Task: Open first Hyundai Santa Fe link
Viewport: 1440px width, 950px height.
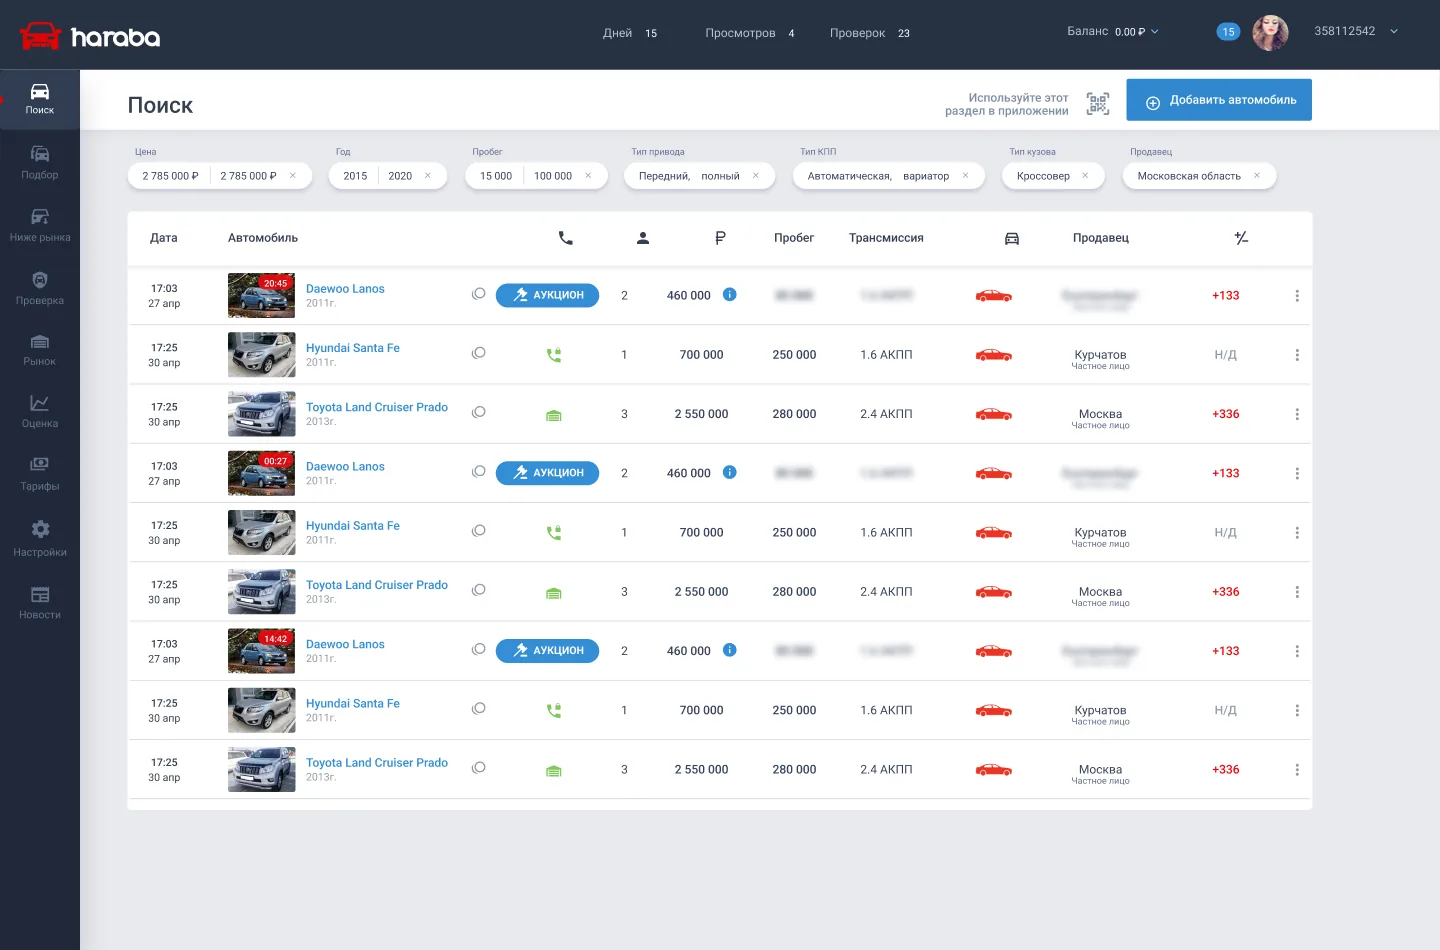Action: tap(353, 348)
